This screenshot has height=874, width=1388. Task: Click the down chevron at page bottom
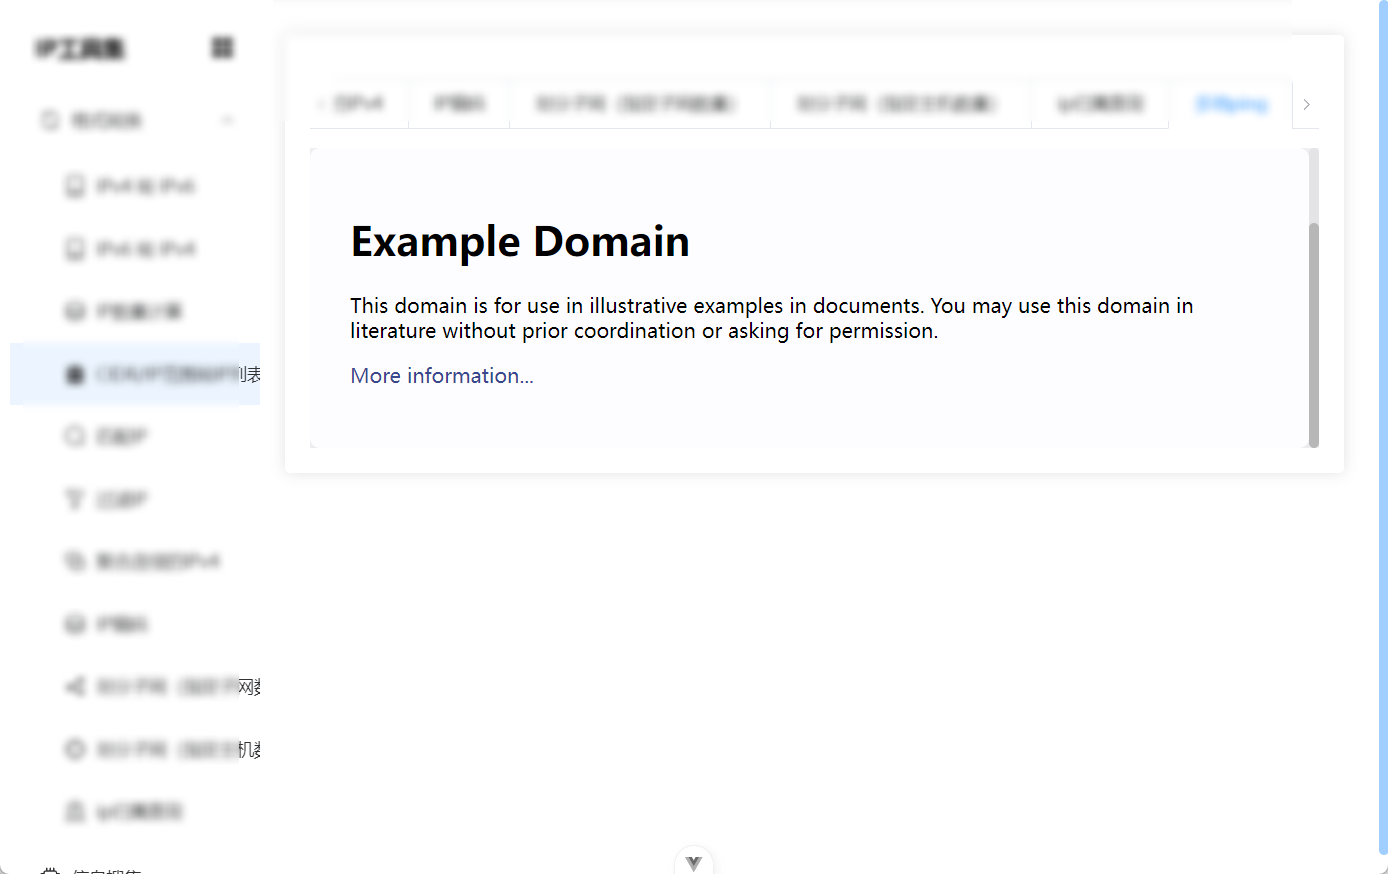pos(693,860)
